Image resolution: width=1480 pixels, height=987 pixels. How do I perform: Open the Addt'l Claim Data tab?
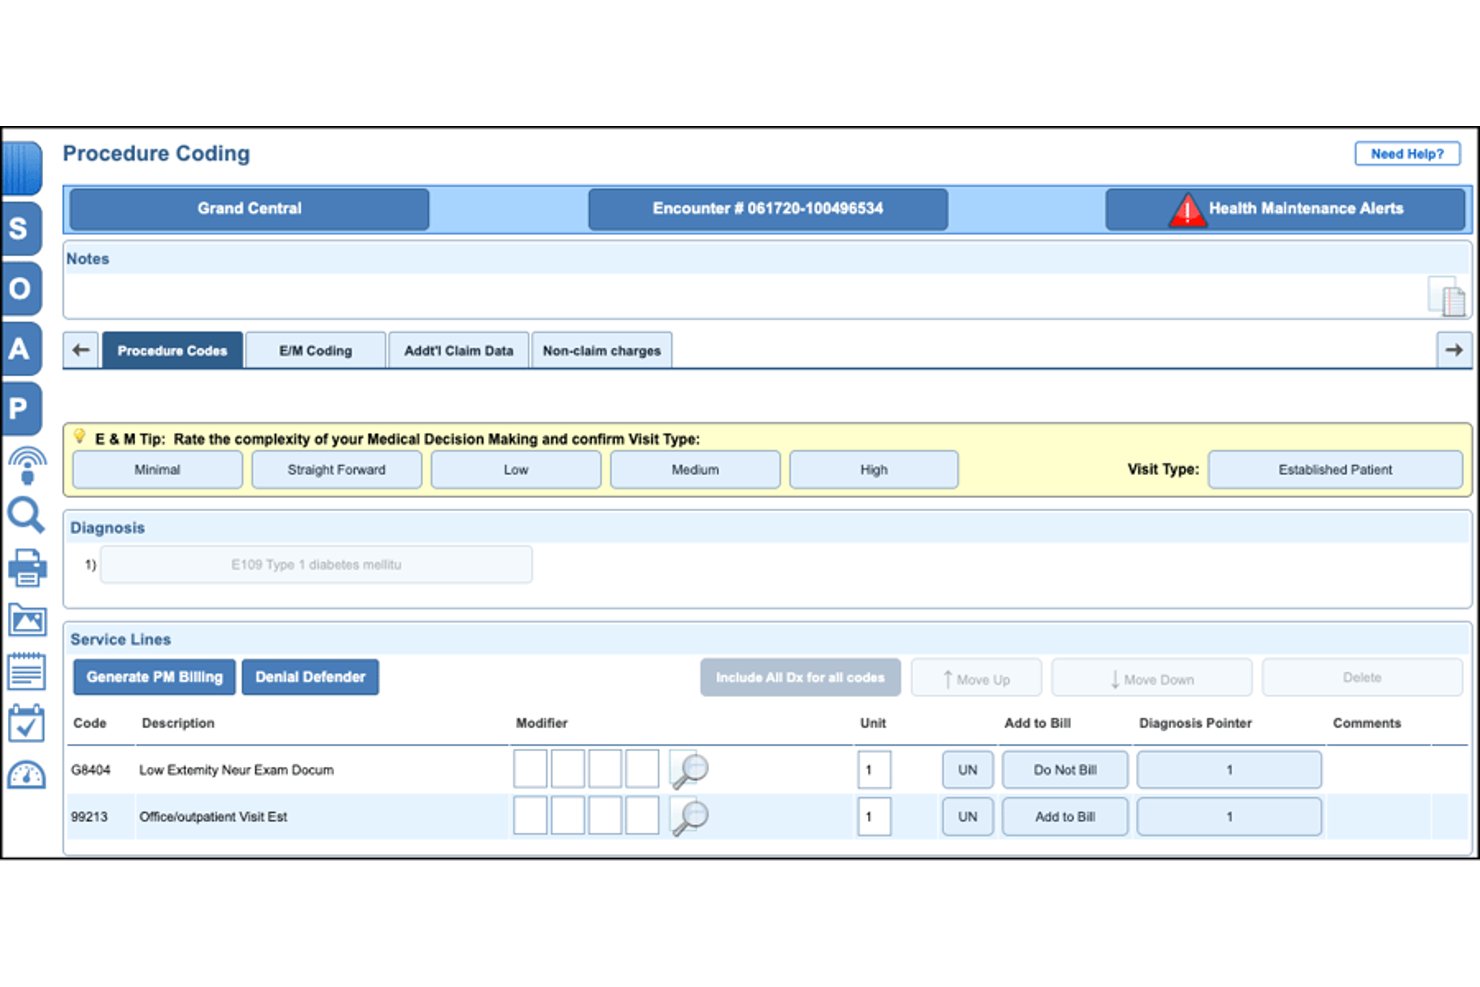click(x=459, y=351)
